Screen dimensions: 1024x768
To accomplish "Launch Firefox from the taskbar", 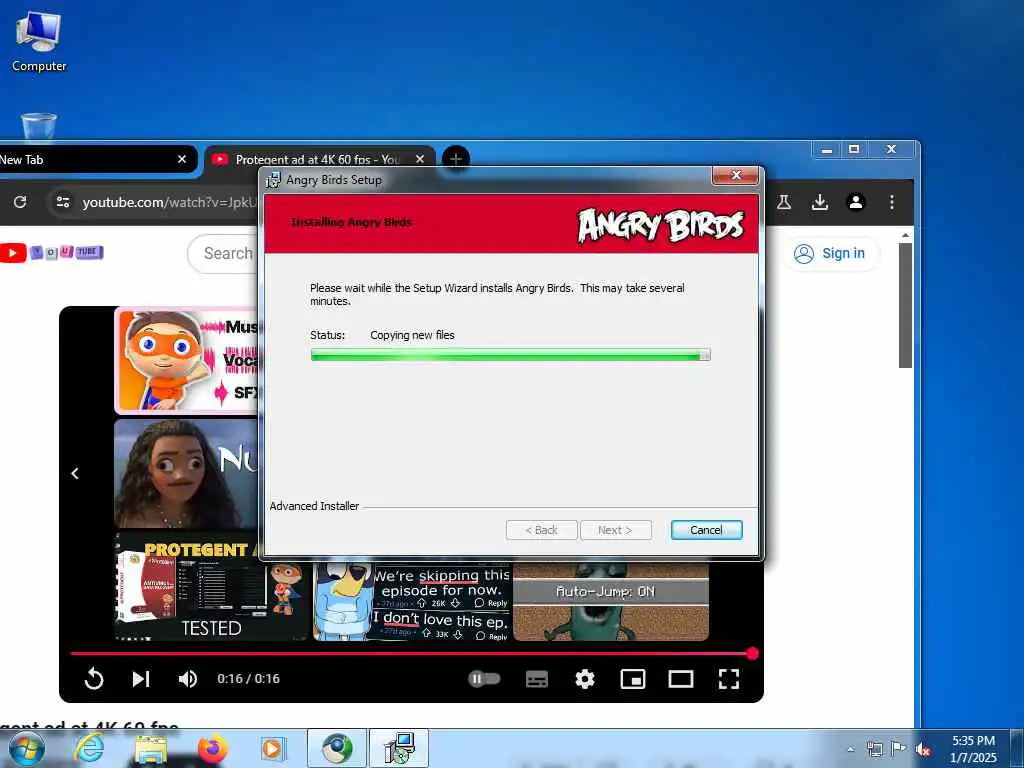I will point(212,749).
